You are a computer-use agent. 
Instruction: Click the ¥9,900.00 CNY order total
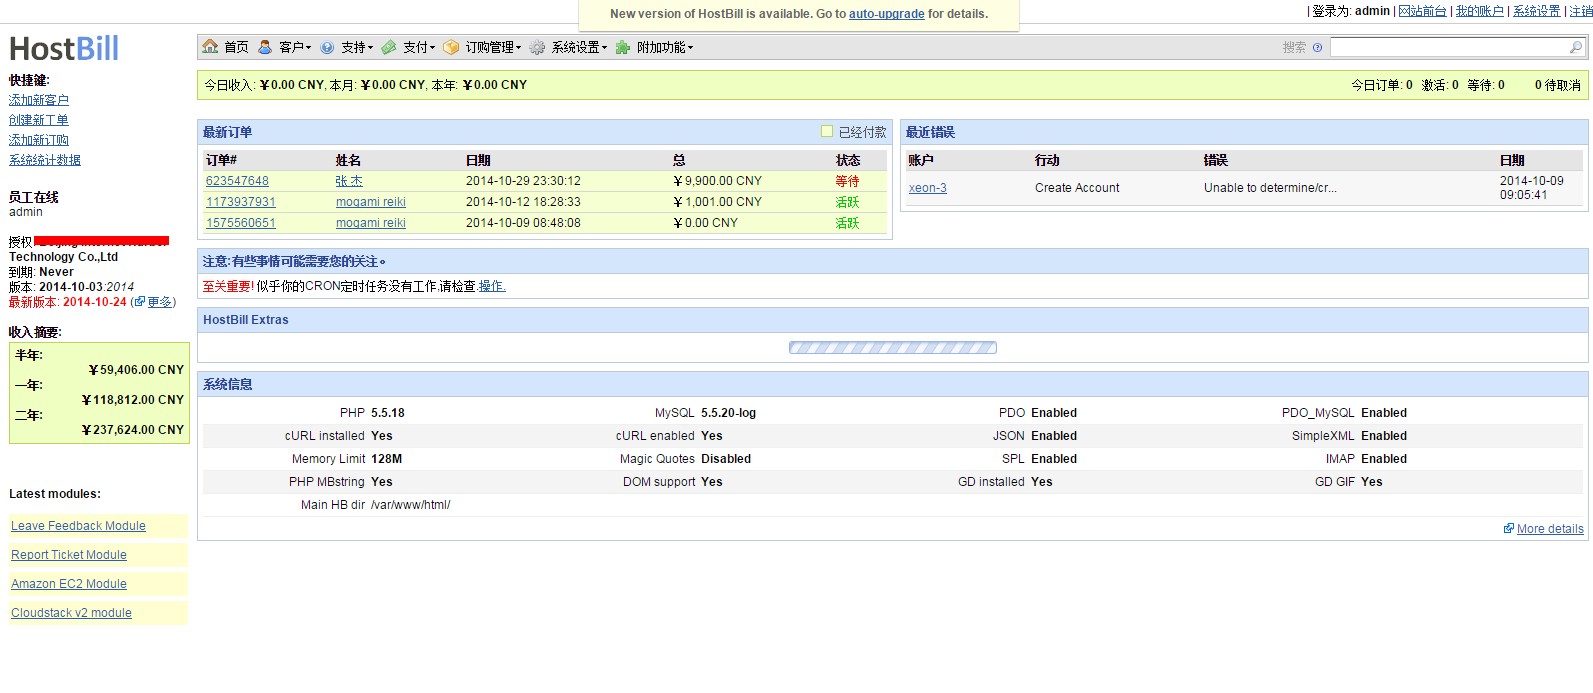717,181
